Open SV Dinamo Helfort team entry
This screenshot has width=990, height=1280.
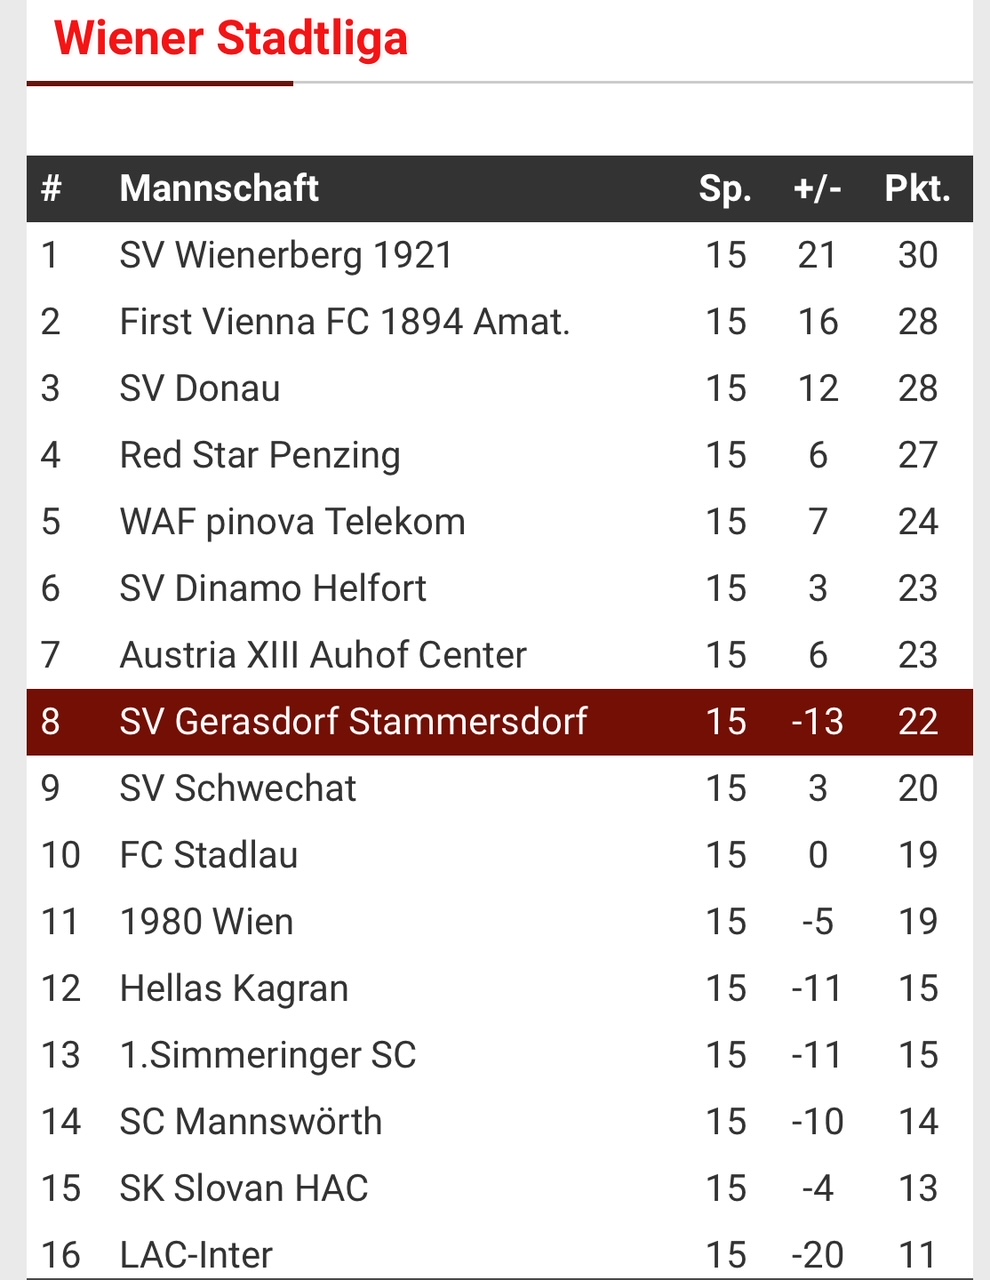499,588
